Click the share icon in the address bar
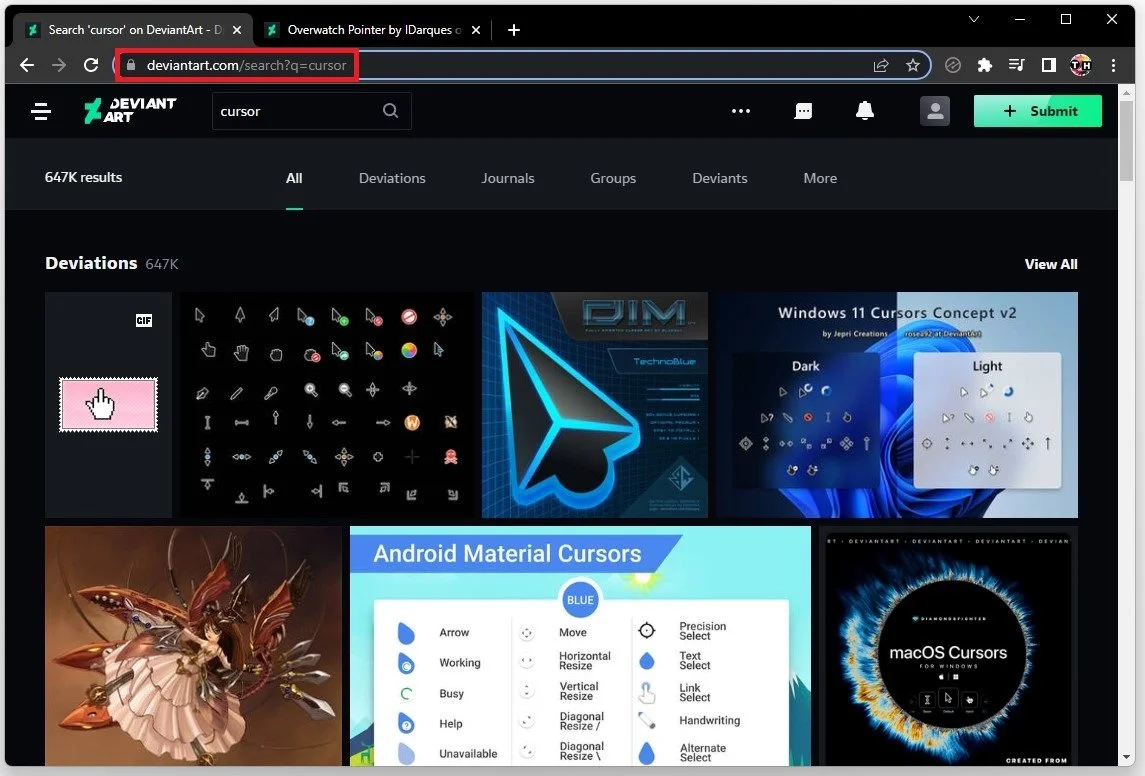This screenshot has width=1145, height=776. 879,65
